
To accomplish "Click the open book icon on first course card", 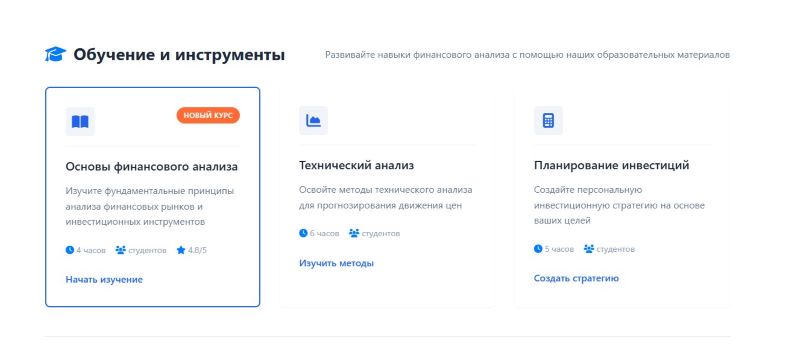I will (x=80, y=122).
